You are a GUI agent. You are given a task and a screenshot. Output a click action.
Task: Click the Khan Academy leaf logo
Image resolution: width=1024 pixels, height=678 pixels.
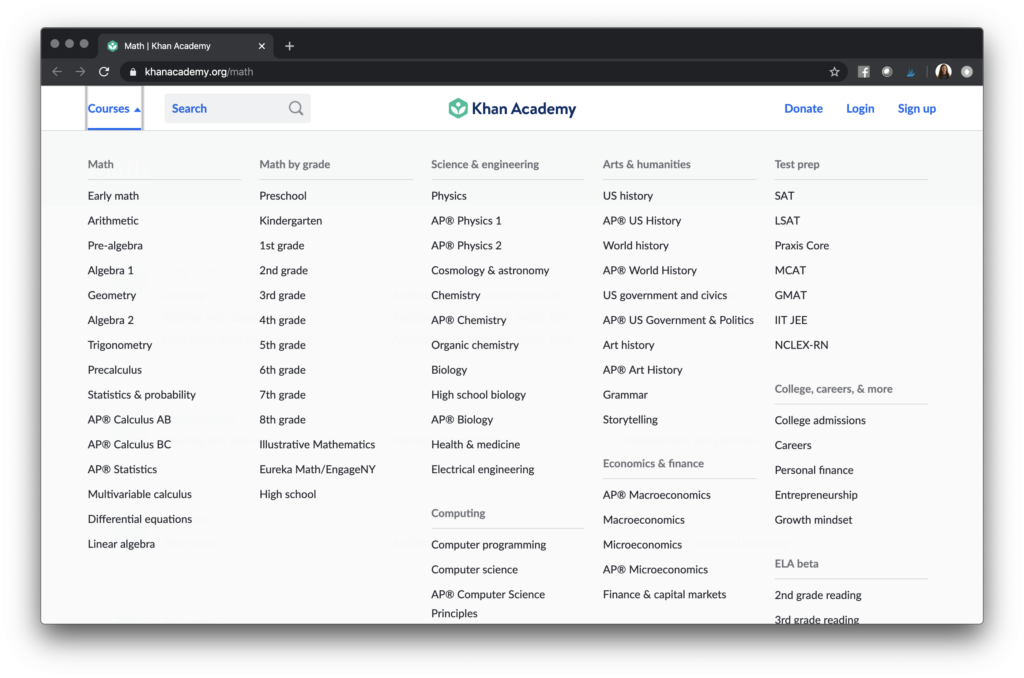pos(458,108)
